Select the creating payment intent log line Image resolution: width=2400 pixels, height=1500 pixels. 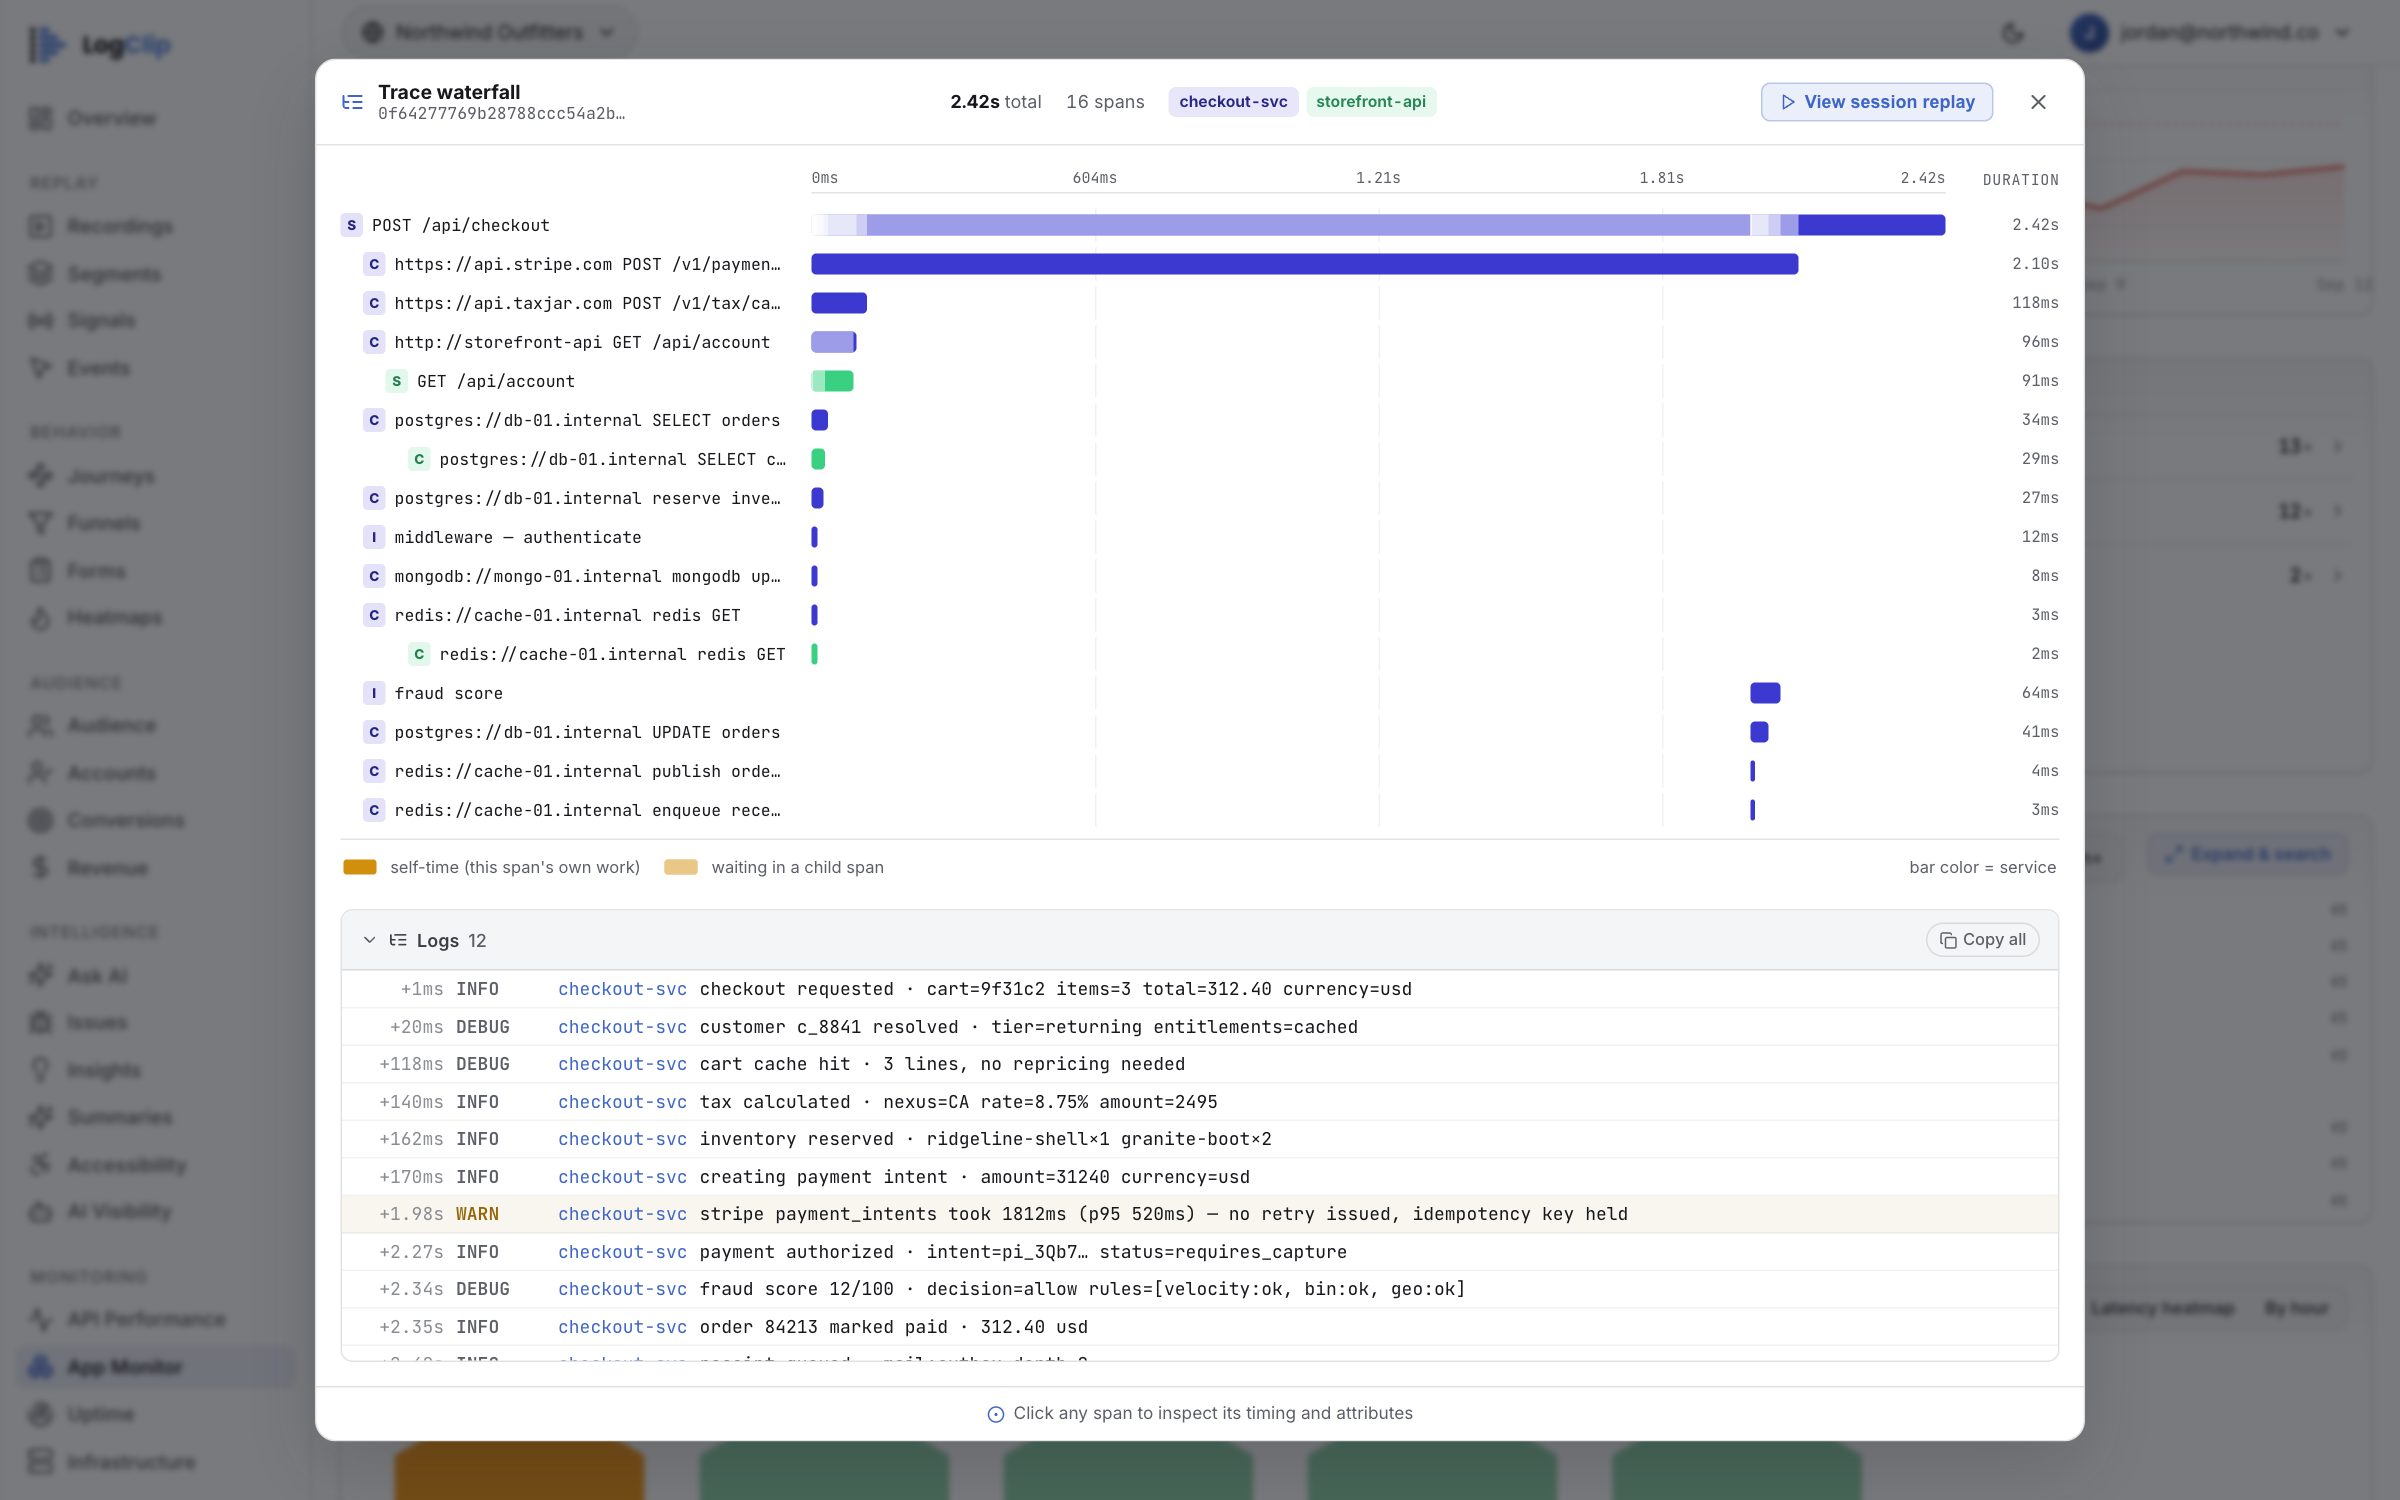point(1200,1177)
